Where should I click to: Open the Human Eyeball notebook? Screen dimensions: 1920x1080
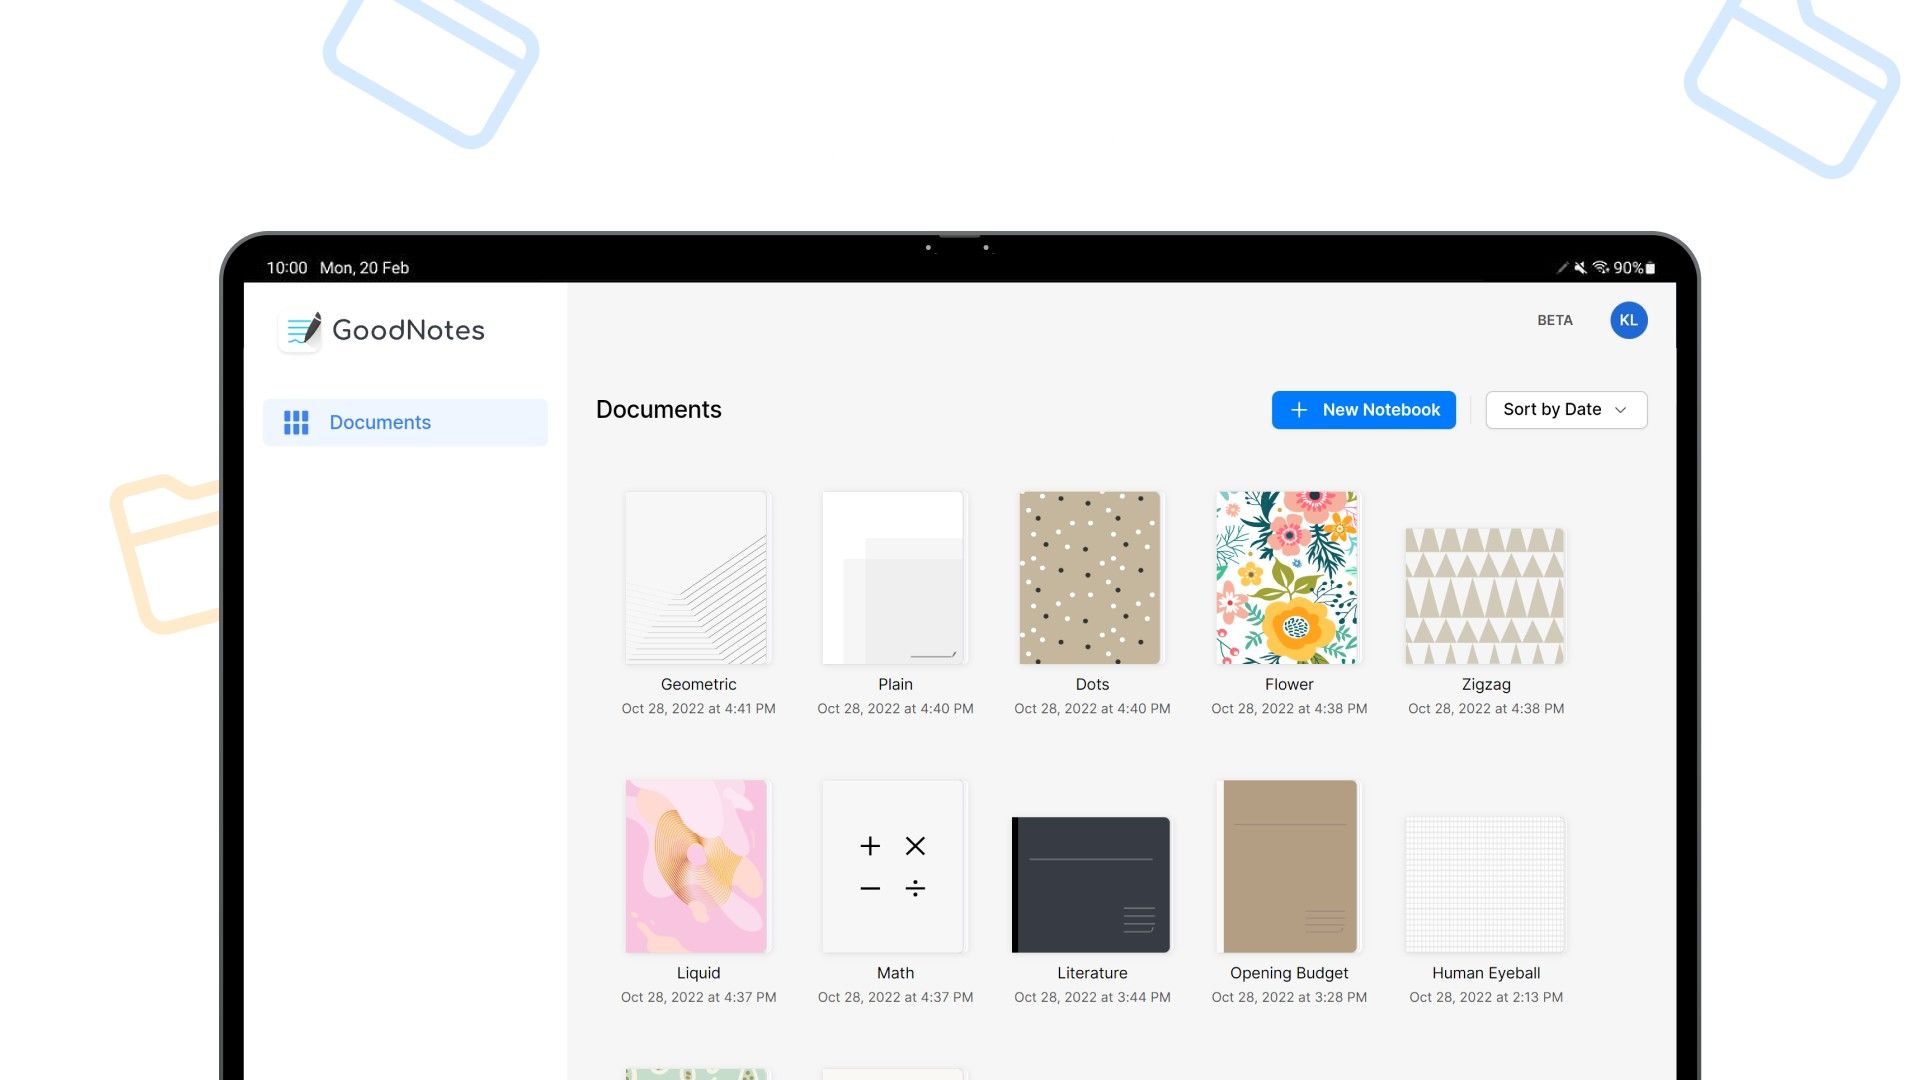[1486, 865]
